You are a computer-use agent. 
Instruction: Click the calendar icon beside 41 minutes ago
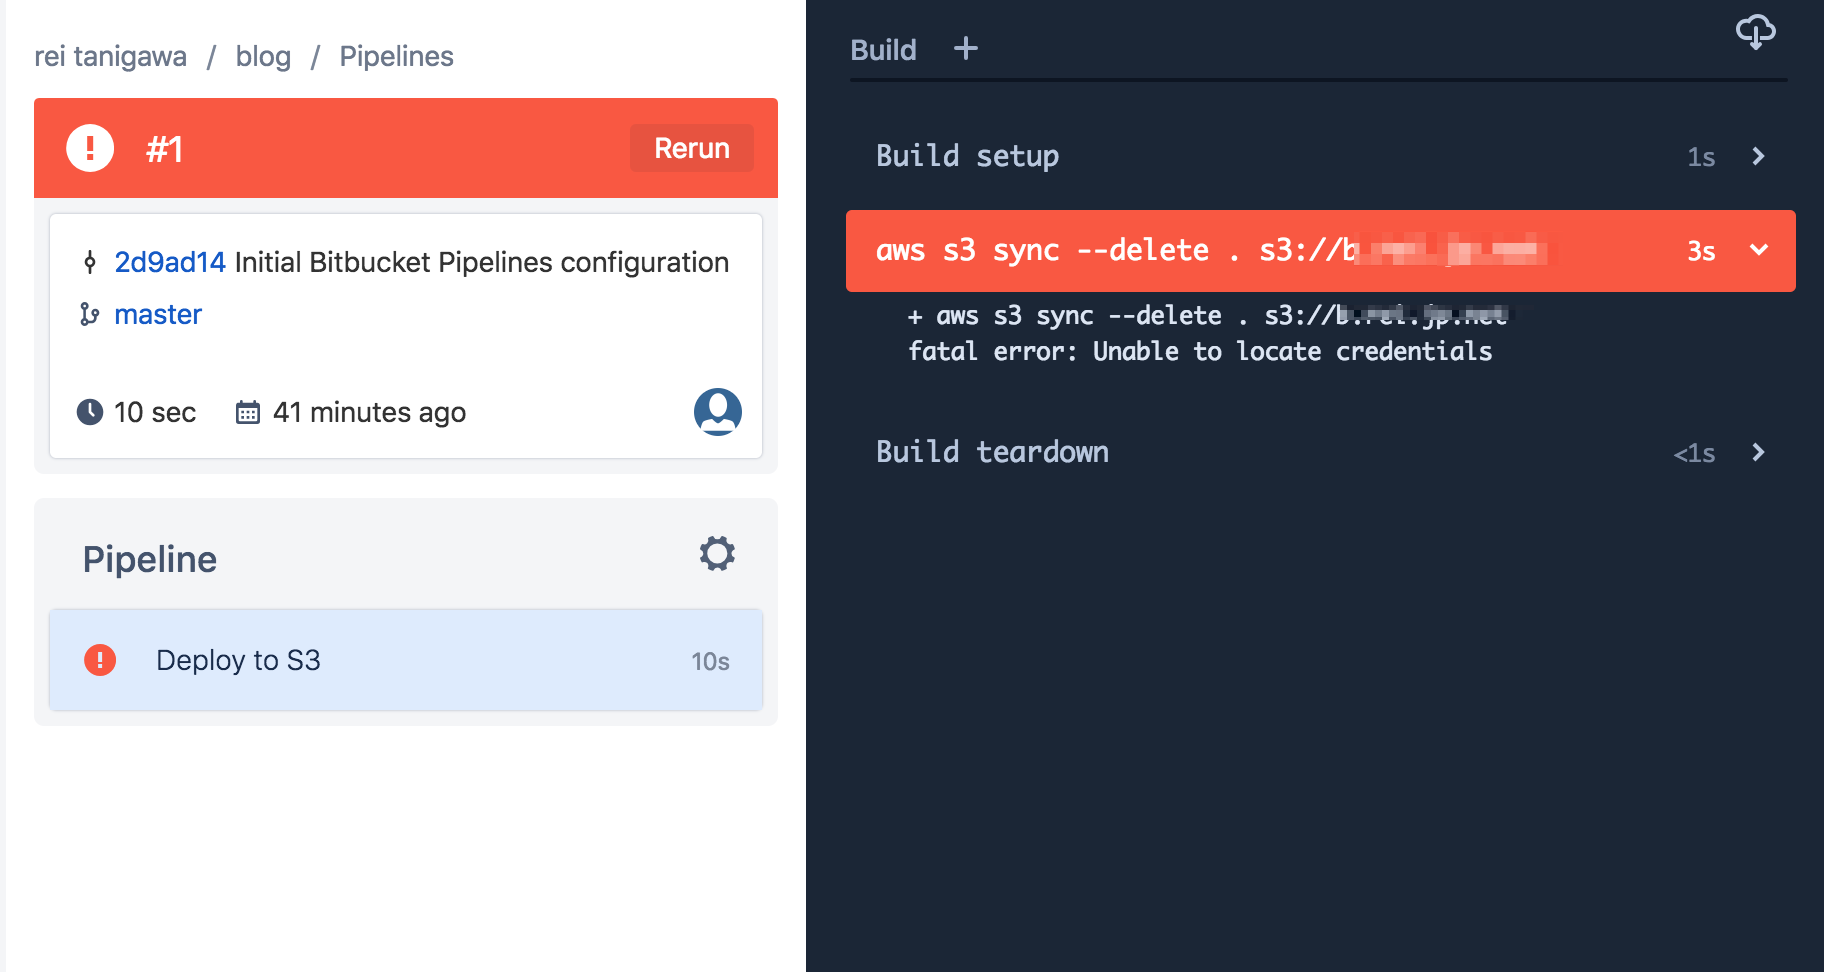tap(248, 412)
